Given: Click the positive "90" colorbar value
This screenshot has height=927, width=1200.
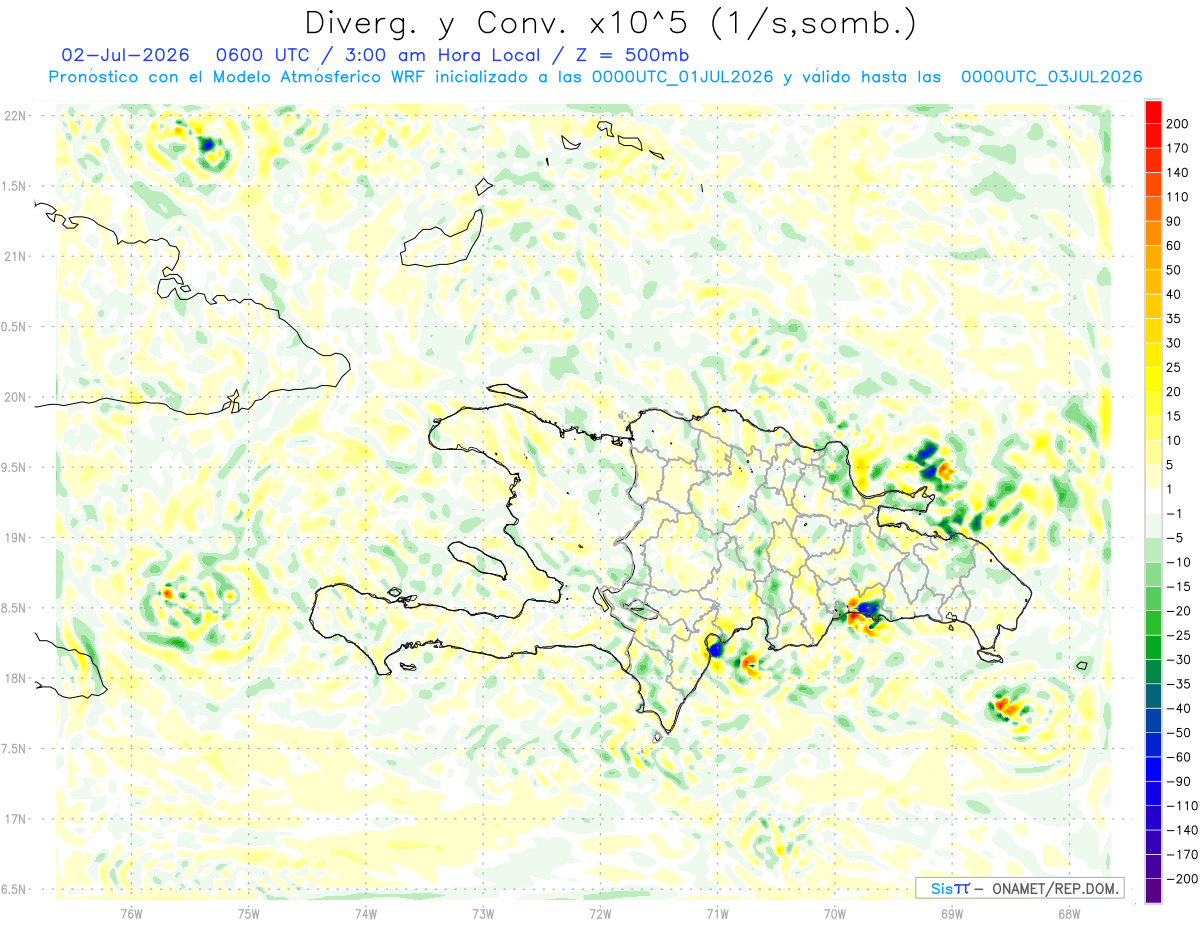Looking at the screenshot, I should coord(1175,221).
